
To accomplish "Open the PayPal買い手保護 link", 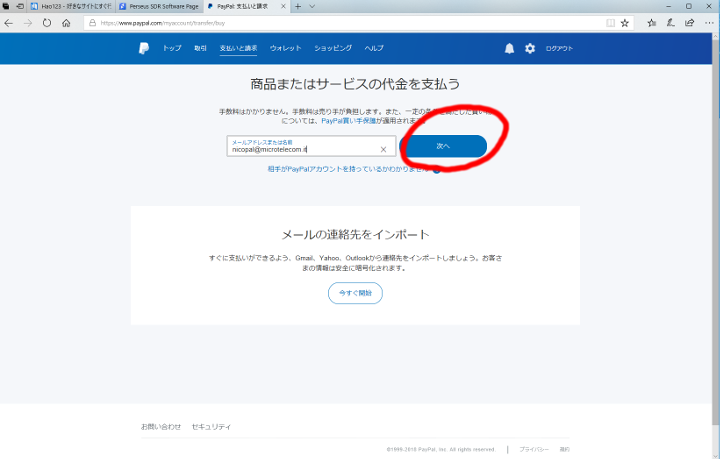I will point(349,121).
